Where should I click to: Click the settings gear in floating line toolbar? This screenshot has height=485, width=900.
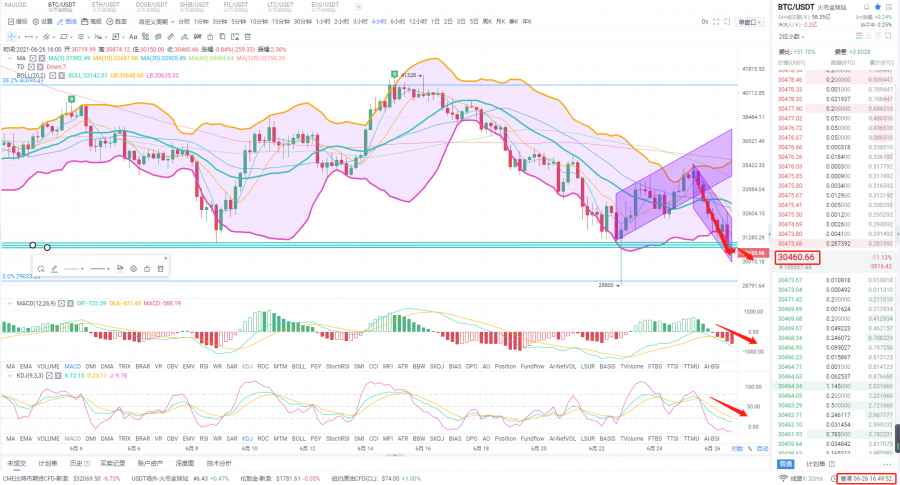[x=133, y=269]
